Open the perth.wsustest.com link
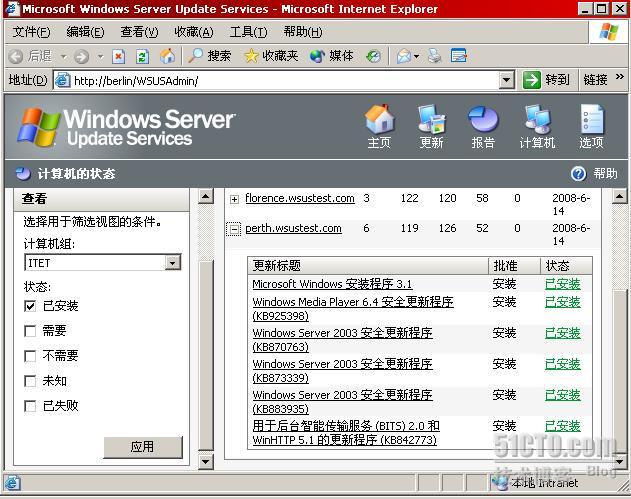Image resolution: width=631 pixels, height=499 pixels. coord(293,229)
